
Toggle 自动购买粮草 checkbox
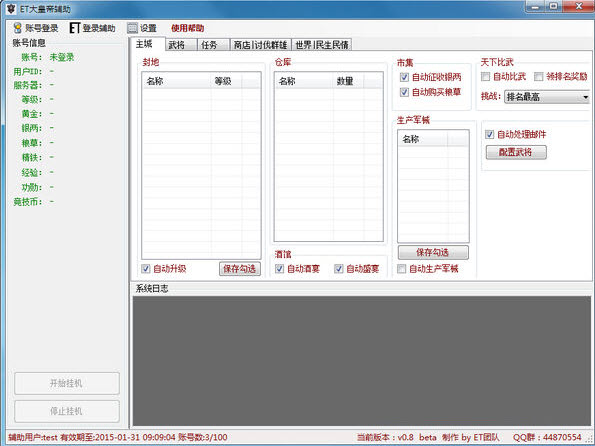pyautogui.click(x=404, y=92)
